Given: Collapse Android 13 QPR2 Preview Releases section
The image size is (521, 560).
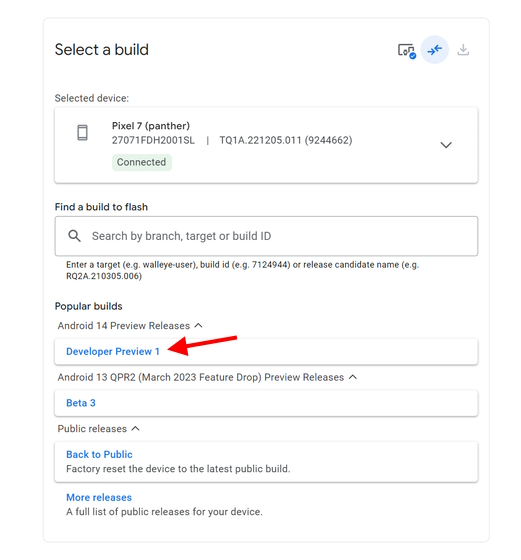Looking at the screenshot, I should (353, 377).
